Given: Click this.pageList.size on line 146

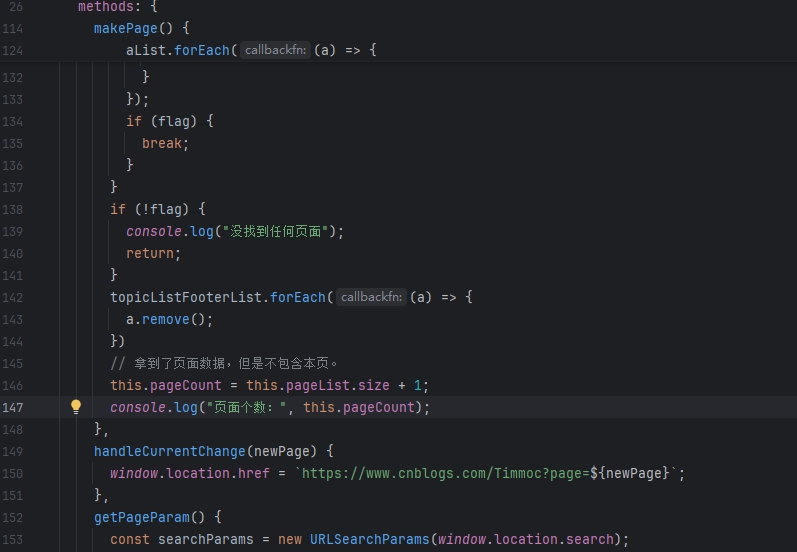Looking at the screenshot, I should 318,385.
